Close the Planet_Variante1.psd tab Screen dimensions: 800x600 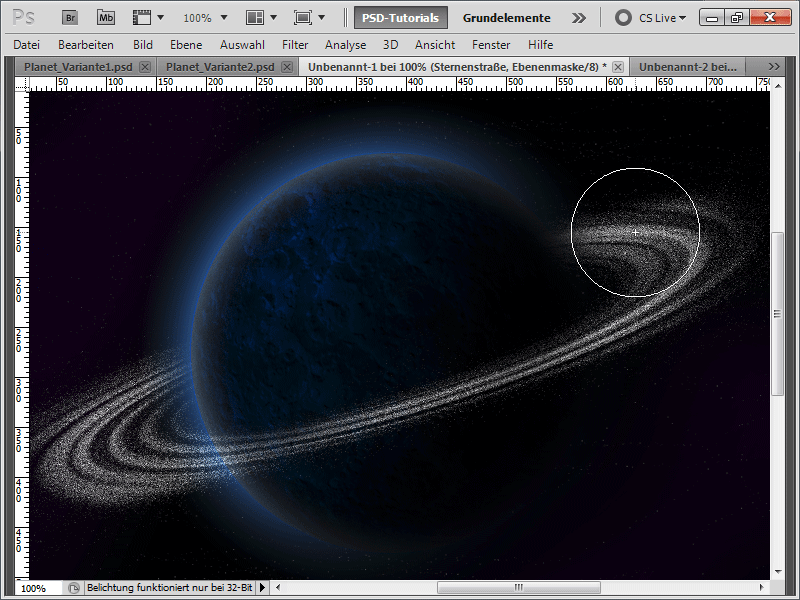click(145, 67)
